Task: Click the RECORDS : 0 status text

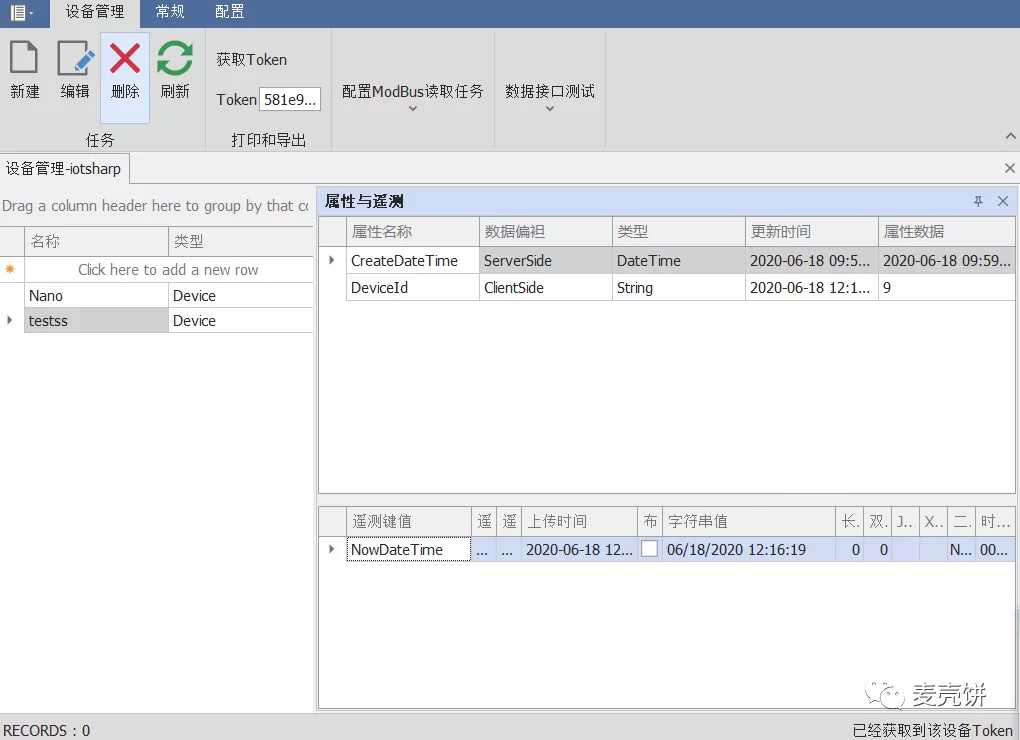Action: click(47, 730)
